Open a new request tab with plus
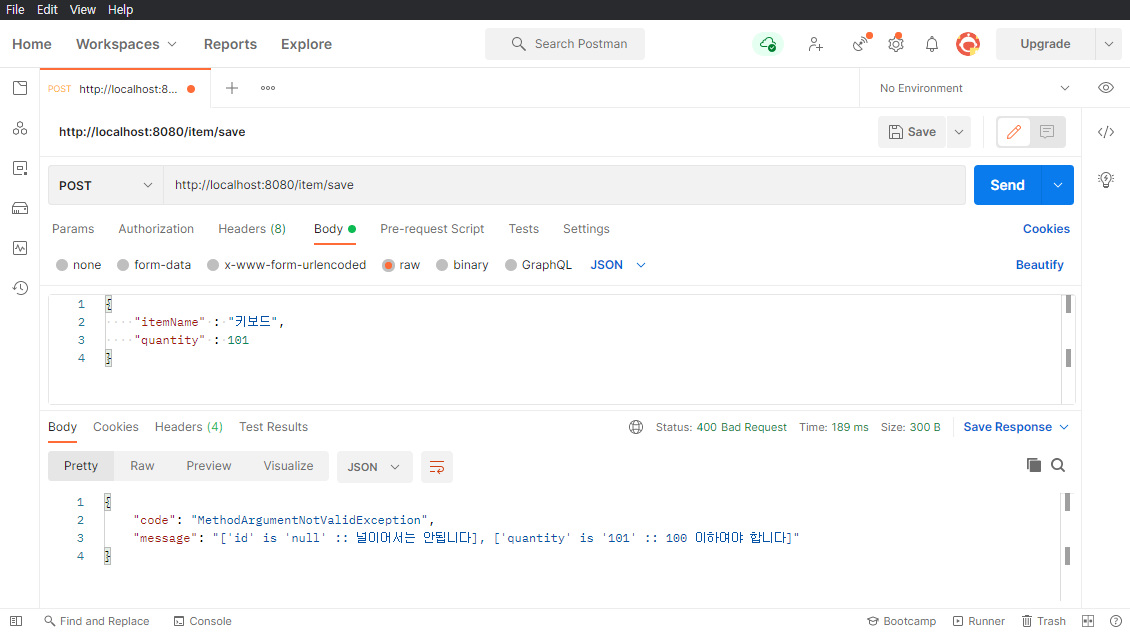This screenshot has height=633, width=1130. click(x=232, y=88)
